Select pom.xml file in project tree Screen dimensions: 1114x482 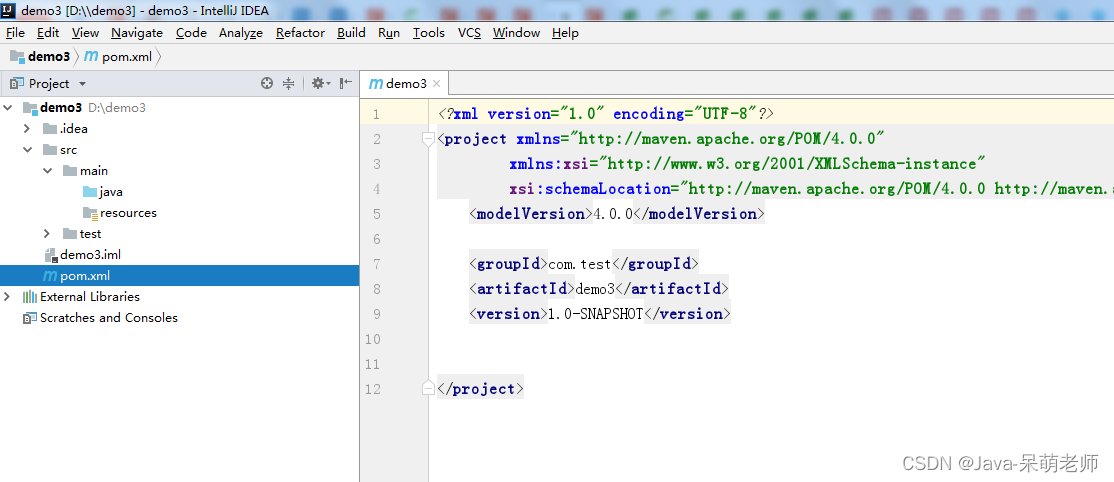pos(179,276)
